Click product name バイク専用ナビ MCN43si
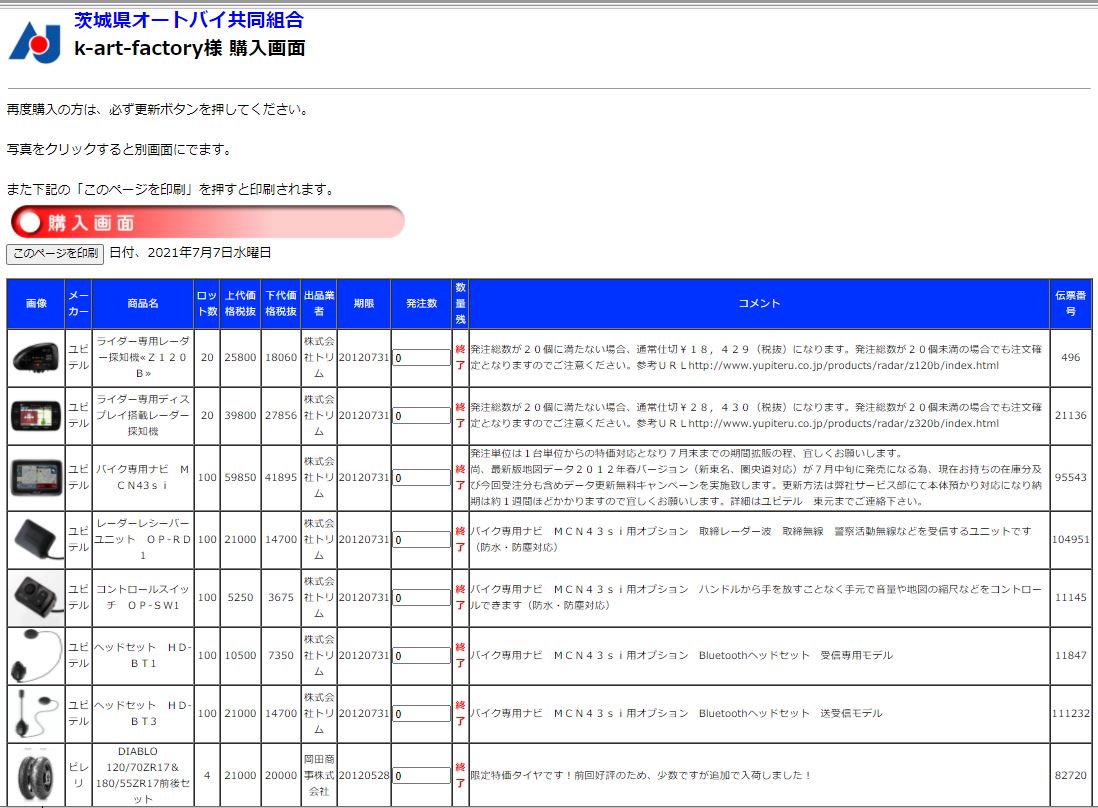 [143, 477]
